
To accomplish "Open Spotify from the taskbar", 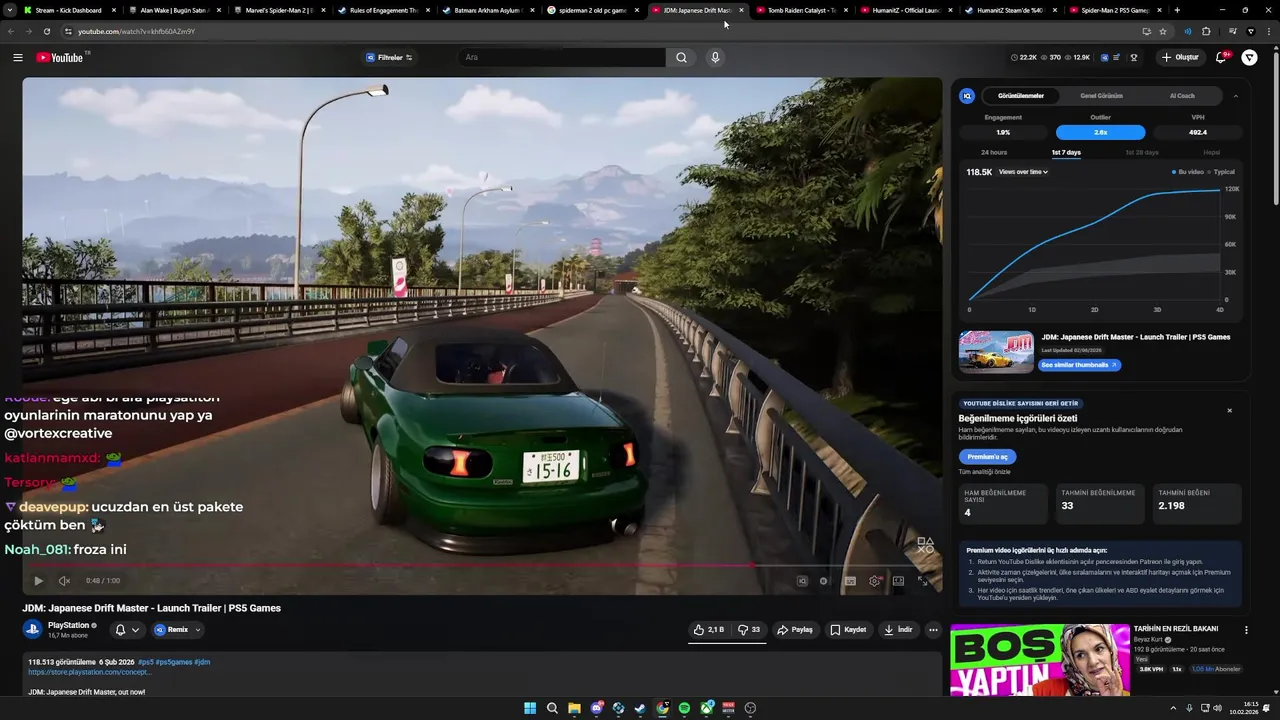I will 684,708.
